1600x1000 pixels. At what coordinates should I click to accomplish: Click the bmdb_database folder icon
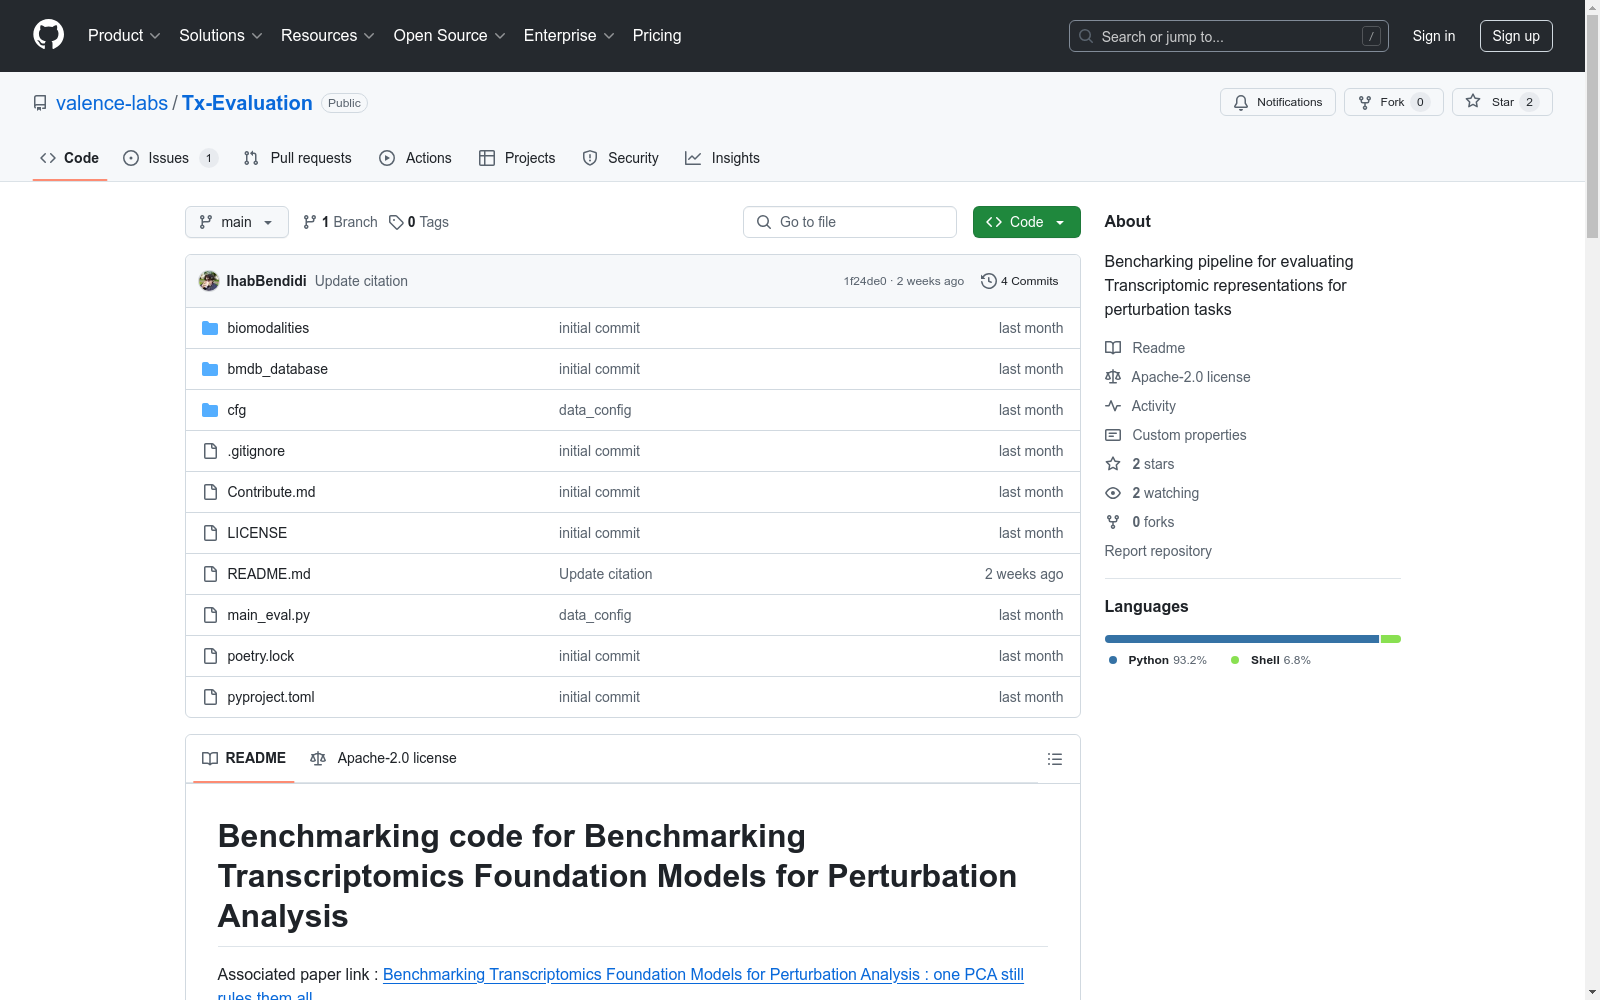[x=210, y=369]
